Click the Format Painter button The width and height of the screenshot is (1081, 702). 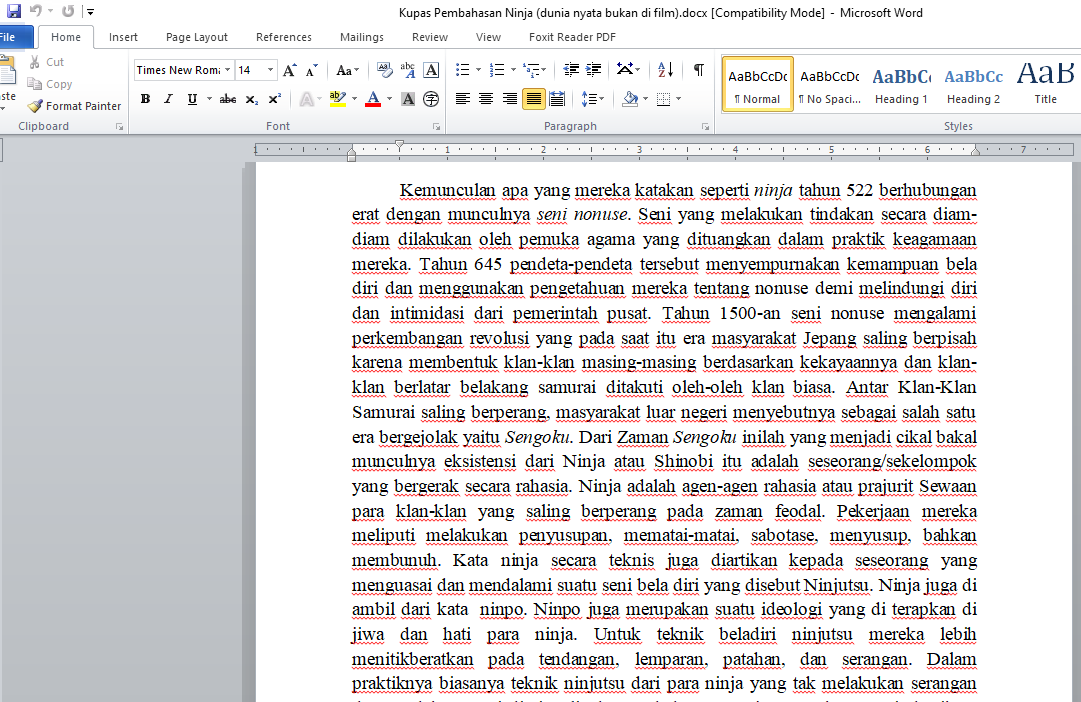click(74, 106)
